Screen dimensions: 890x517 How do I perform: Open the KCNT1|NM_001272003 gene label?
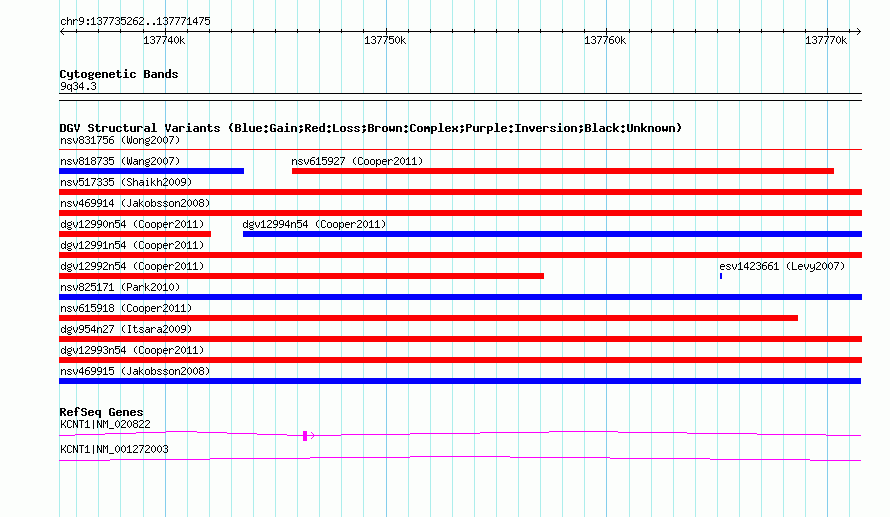(114, 449)
